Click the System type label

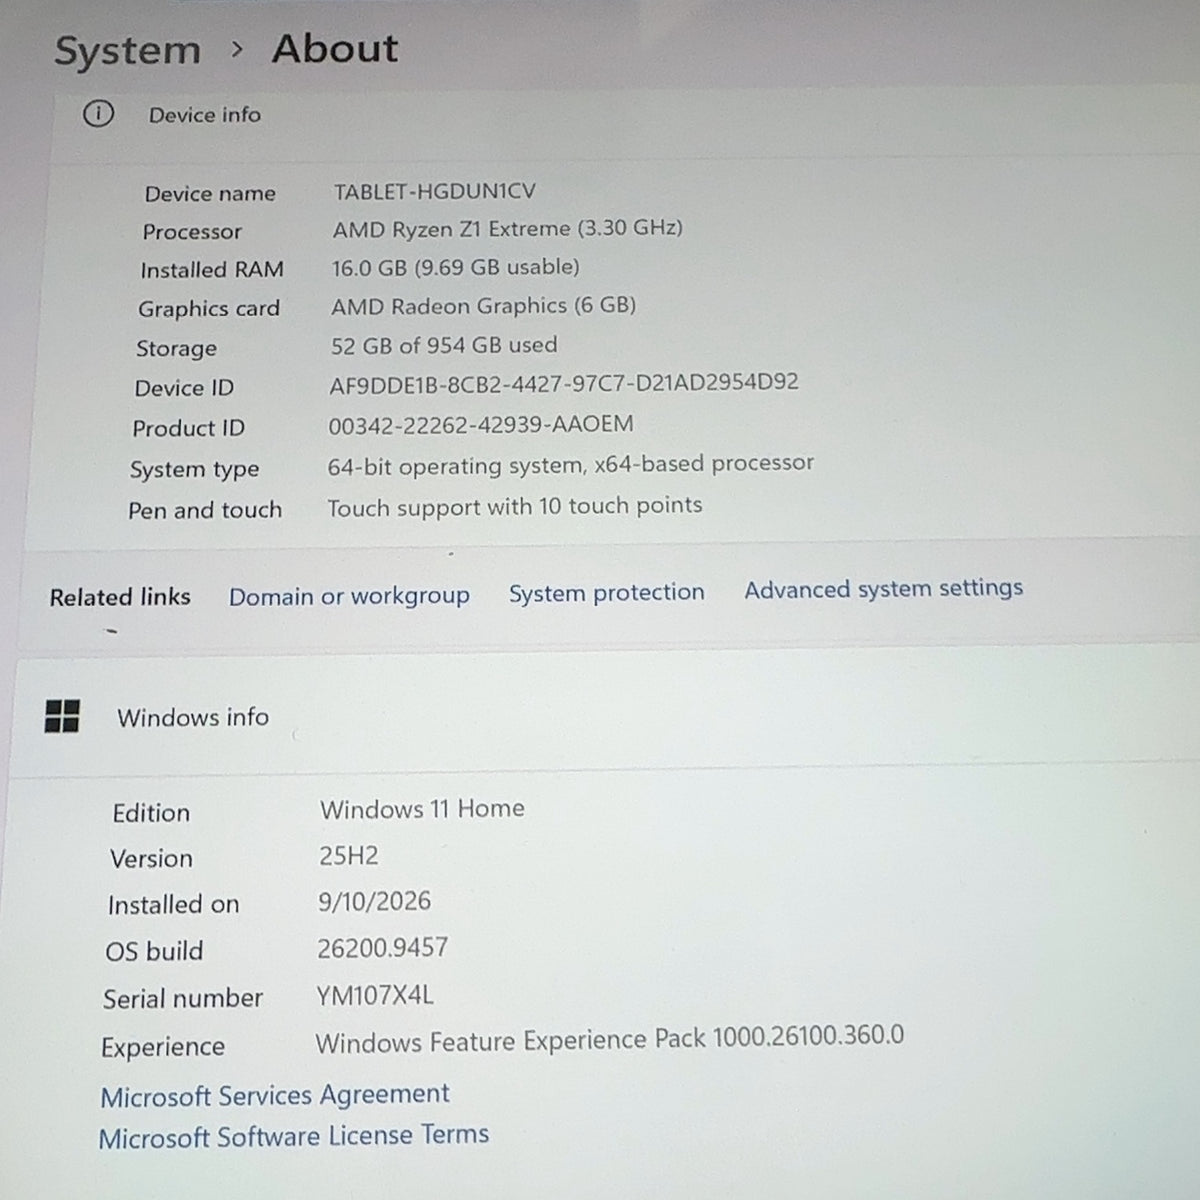pos(194,469)
